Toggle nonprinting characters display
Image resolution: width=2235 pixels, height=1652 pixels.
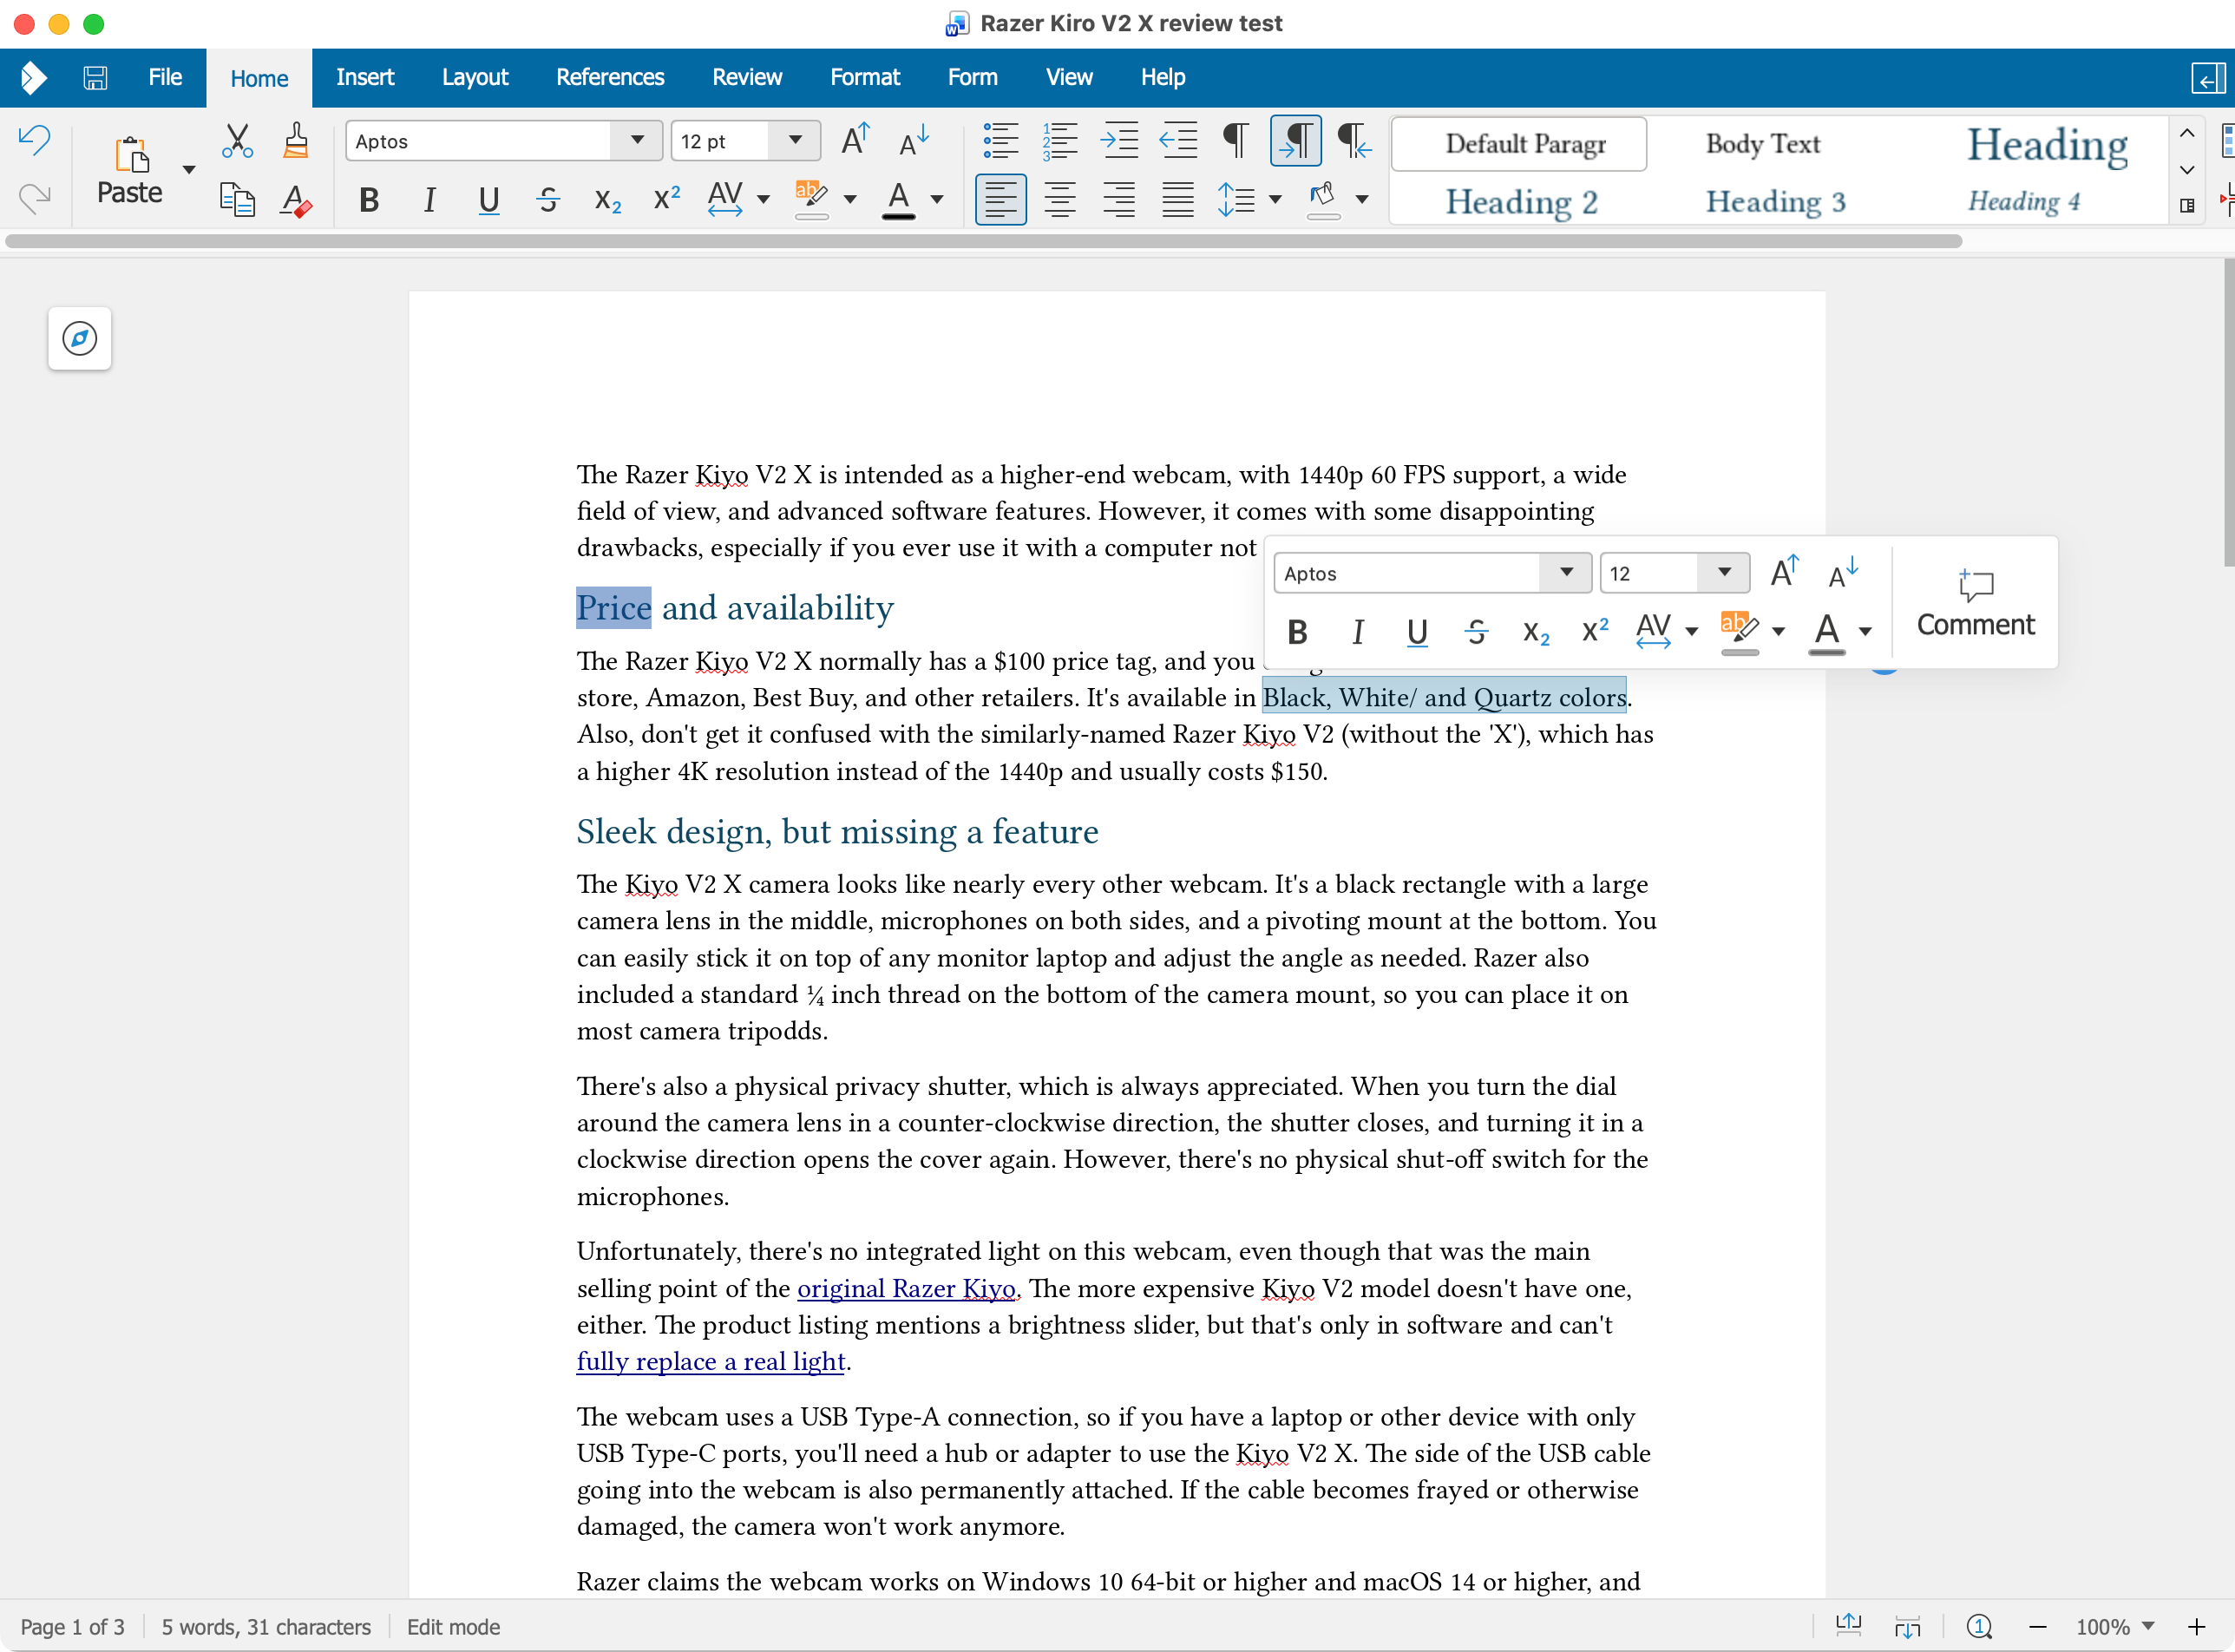click(x=1236, y=141)
